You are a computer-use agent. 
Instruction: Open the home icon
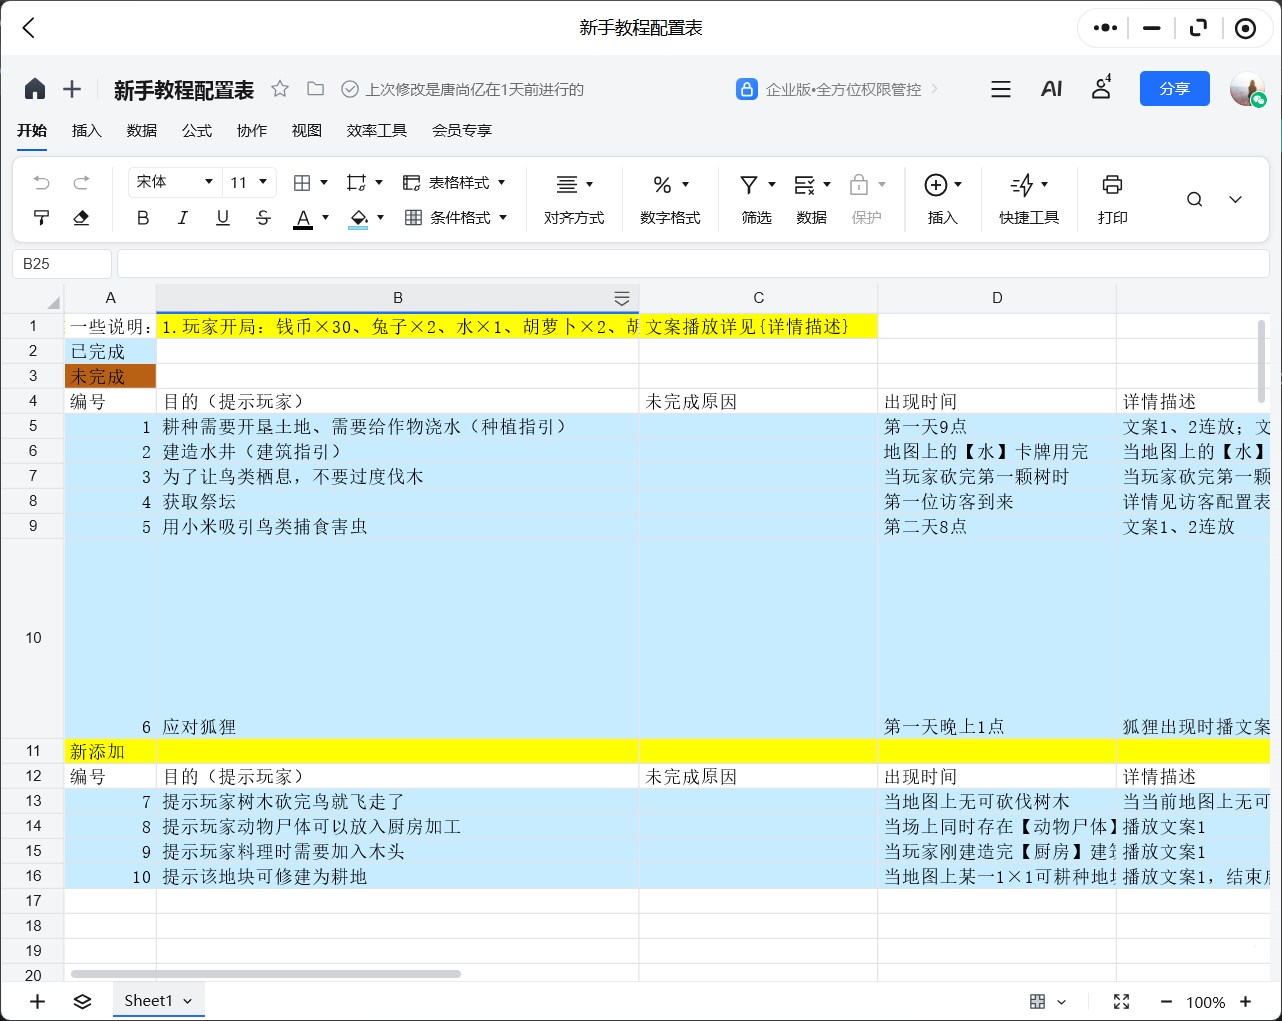pos(35,89)
